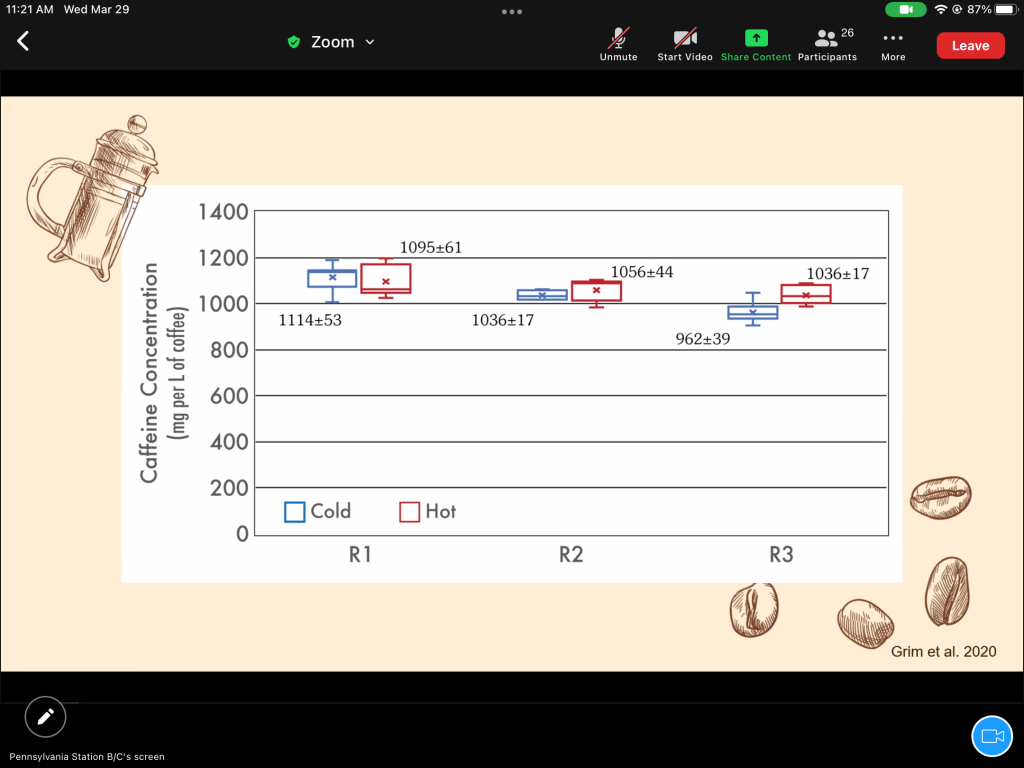Select the blue Cold legend swatch
The width and height of the screenshot is (1024, 768).
[295, 511]
